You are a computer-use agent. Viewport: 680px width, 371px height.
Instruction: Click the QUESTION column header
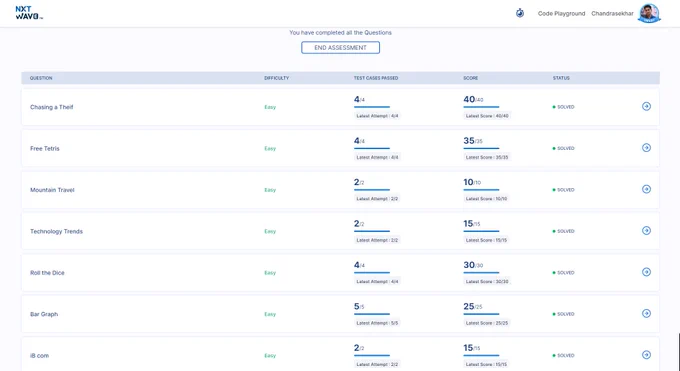41,78
